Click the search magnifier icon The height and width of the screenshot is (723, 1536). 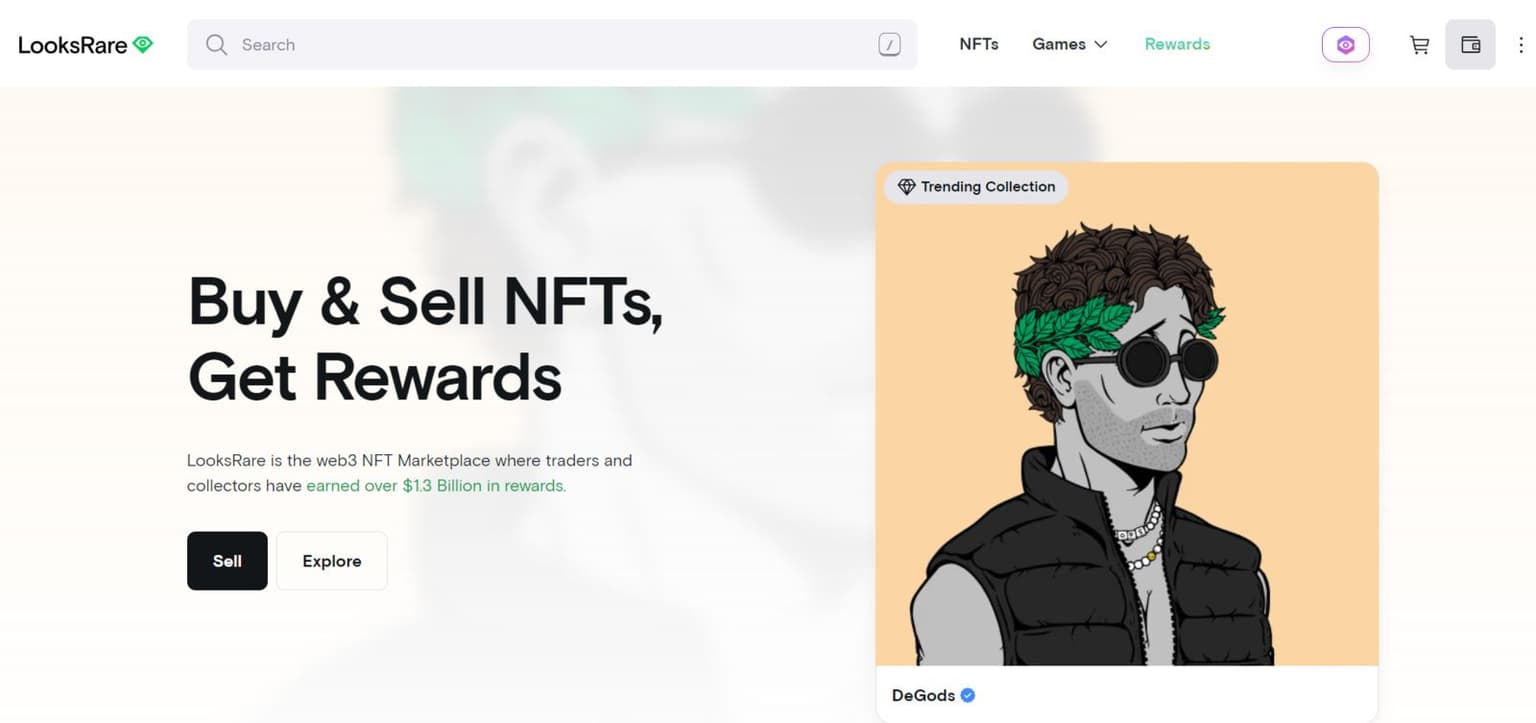click(216, 45)
